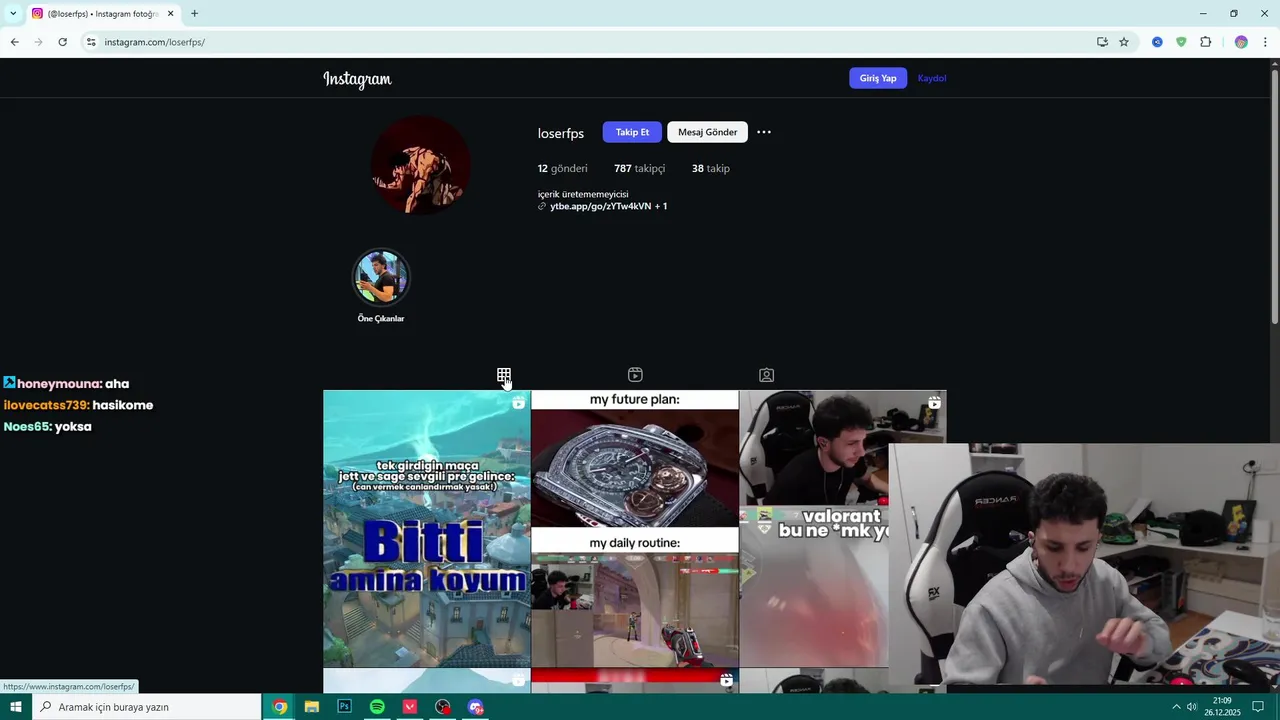Image resolution: width=1280 pixels, height=720 pixels.
Task: Go forward with the browser forward arrow
Action: pos(38,42)
